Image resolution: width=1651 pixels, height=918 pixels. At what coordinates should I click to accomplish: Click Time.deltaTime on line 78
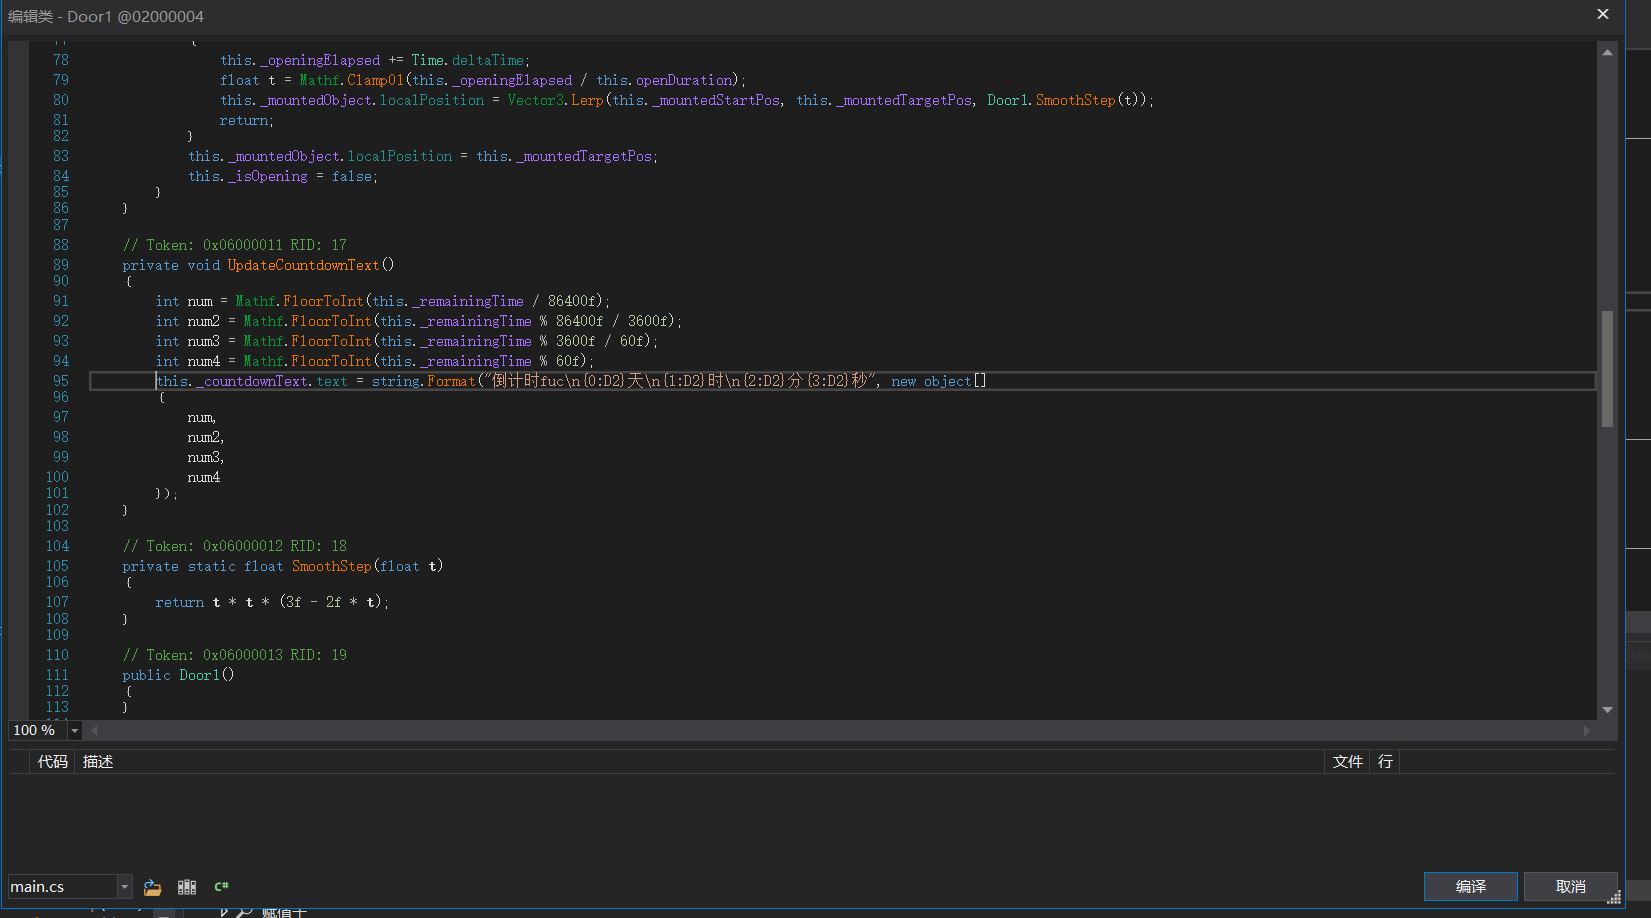[468, 60]
